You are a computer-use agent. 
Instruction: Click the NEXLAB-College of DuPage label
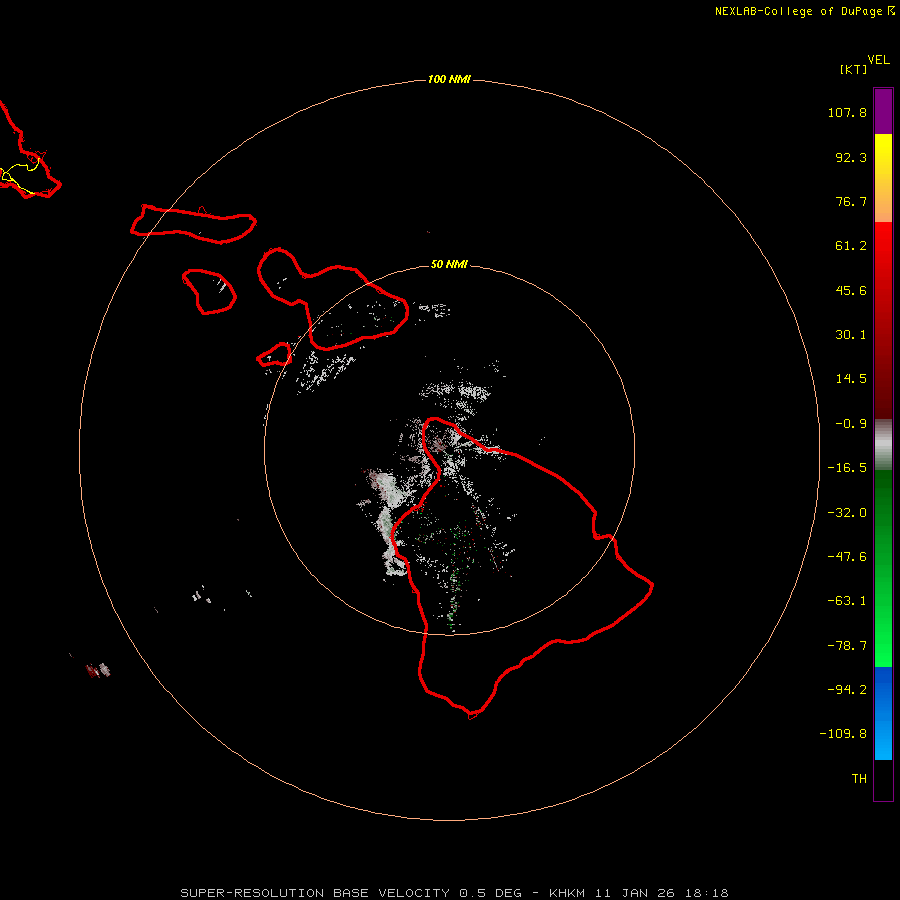(x=805, y=11)
